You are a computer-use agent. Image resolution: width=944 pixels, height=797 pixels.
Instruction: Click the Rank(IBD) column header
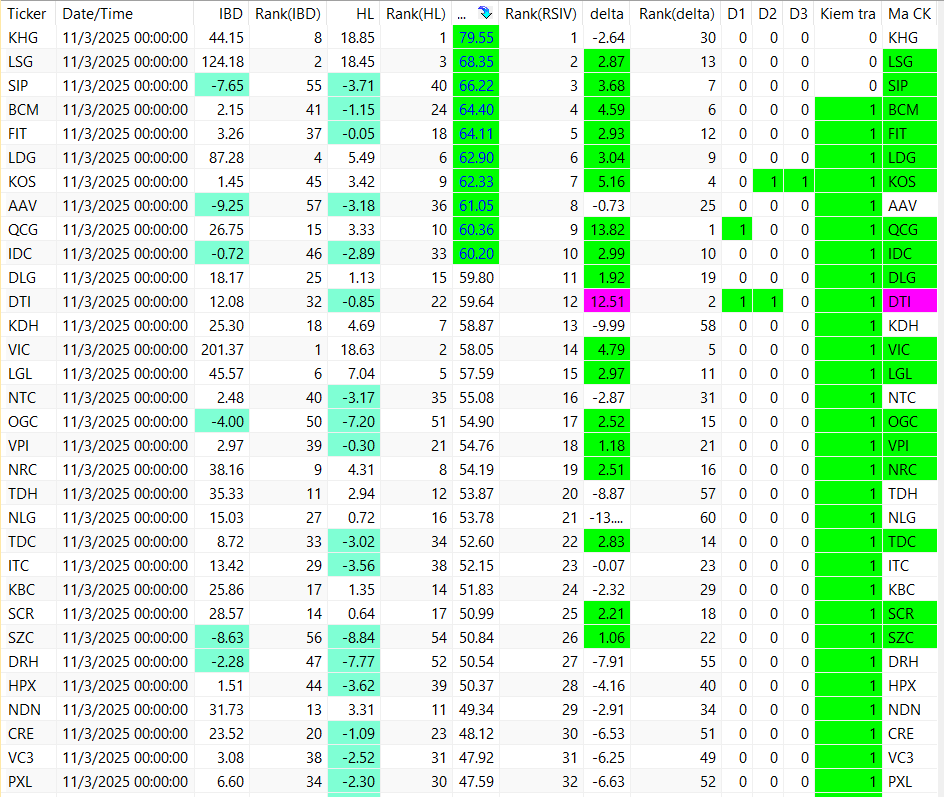288,13
